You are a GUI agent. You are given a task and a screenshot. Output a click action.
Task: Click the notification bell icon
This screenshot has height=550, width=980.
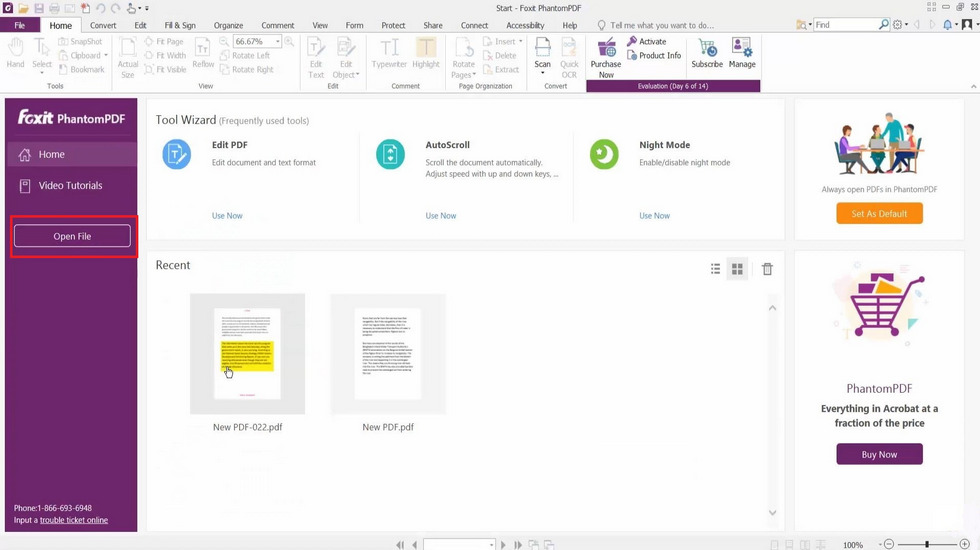[948, 24]
